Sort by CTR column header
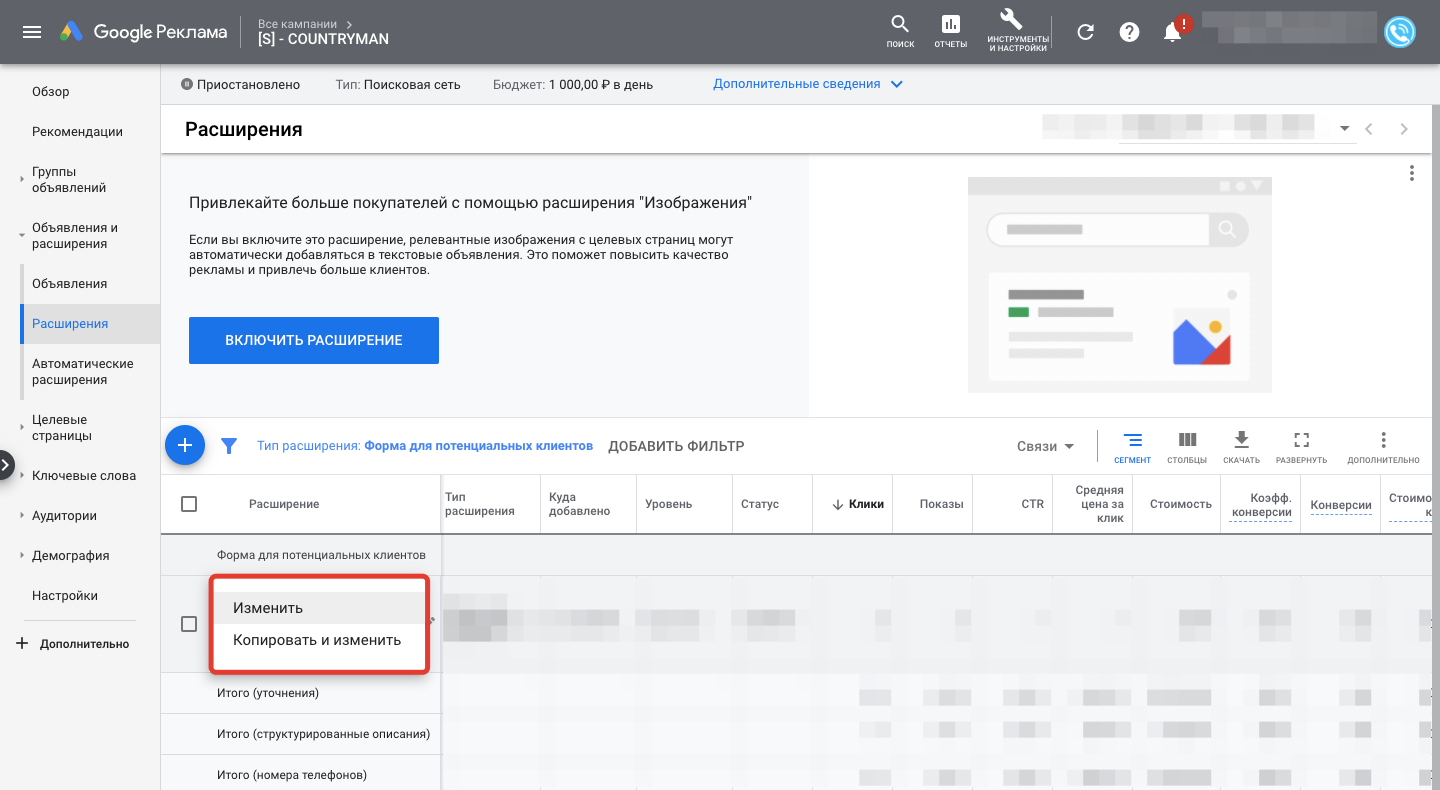The width and height of the screenshot is (1440, 790). pos(1032,504)
